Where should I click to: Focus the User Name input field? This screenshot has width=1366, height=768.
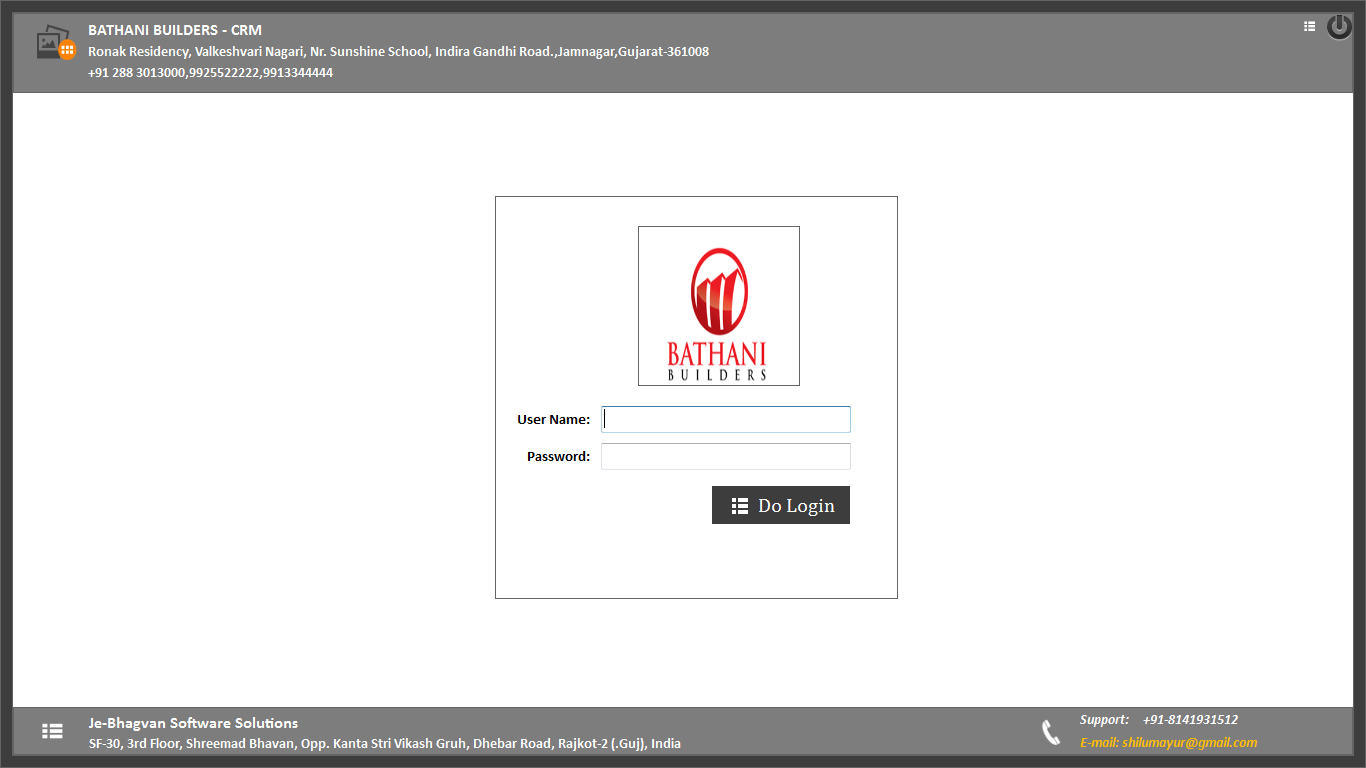tap(726, 419)
